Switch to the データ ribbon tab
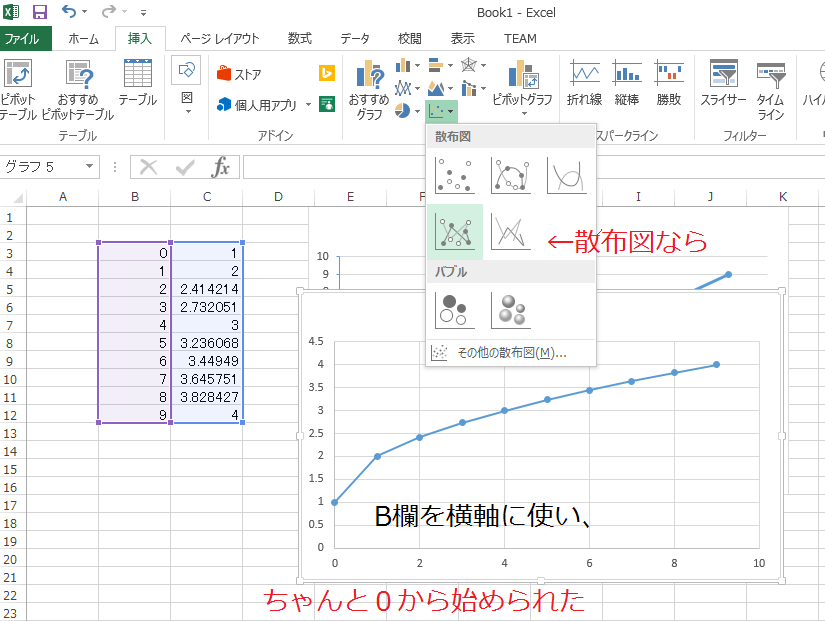Screen dimensions: 825x621 [x=356, y=38]
